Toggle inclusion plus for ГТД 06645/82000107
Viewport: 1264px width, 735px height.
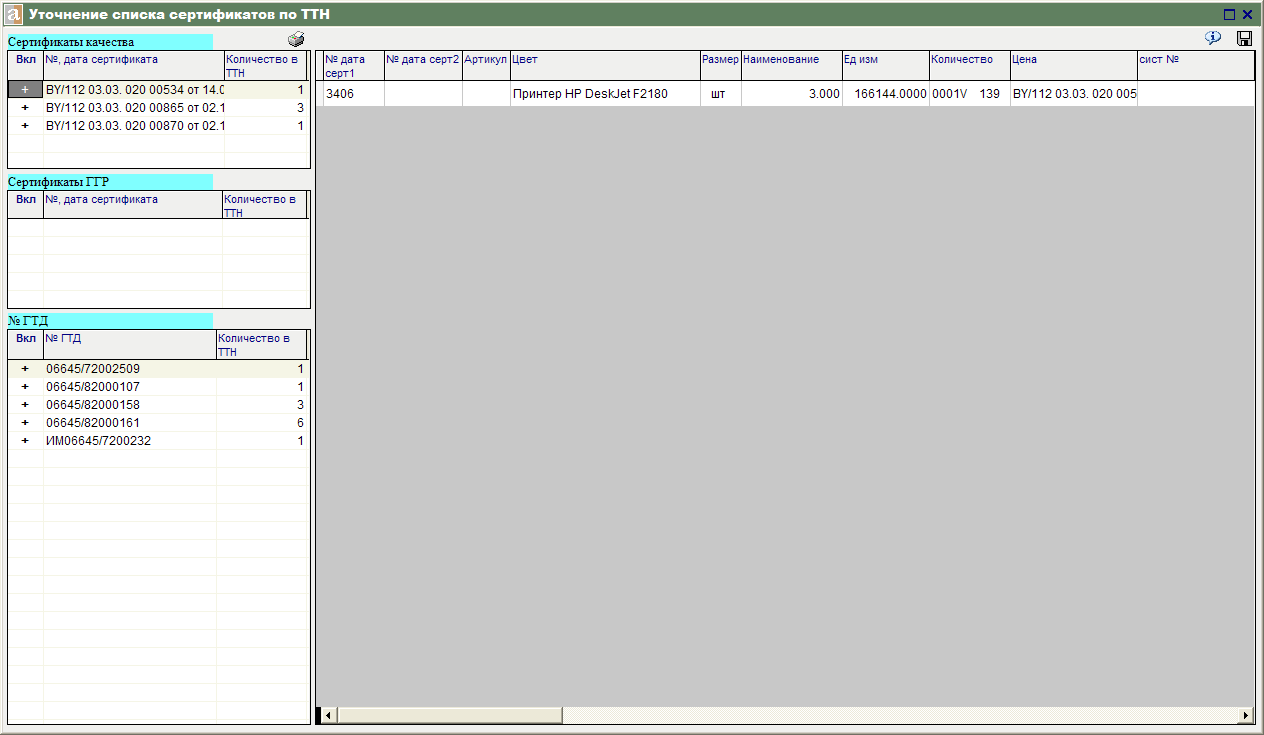point(25,387)
